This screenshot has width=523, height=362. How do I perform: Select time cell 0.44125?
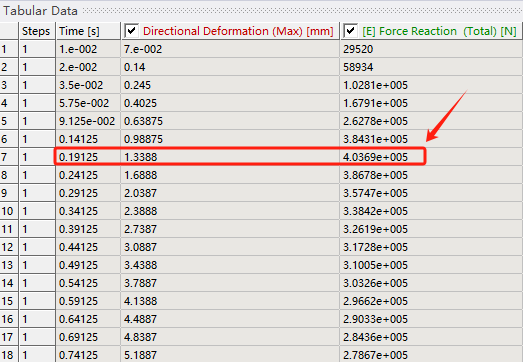(88, 248)
